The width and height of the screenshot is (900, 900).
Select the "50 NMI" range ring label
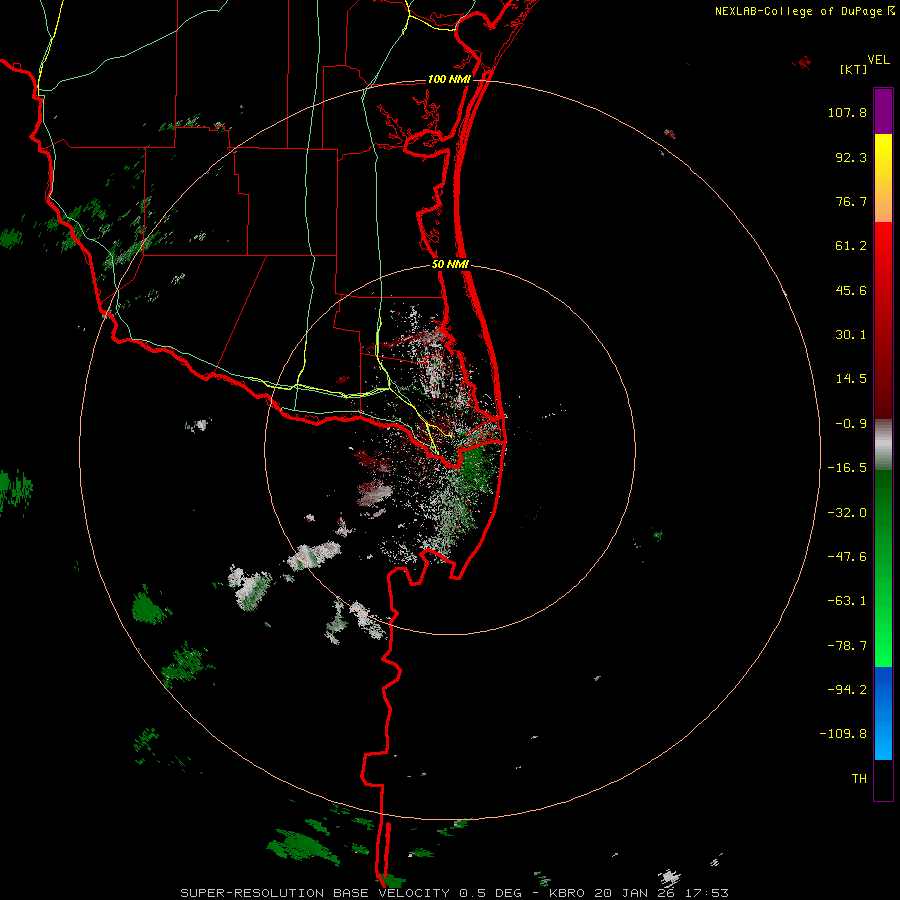(x=451, y=265)
